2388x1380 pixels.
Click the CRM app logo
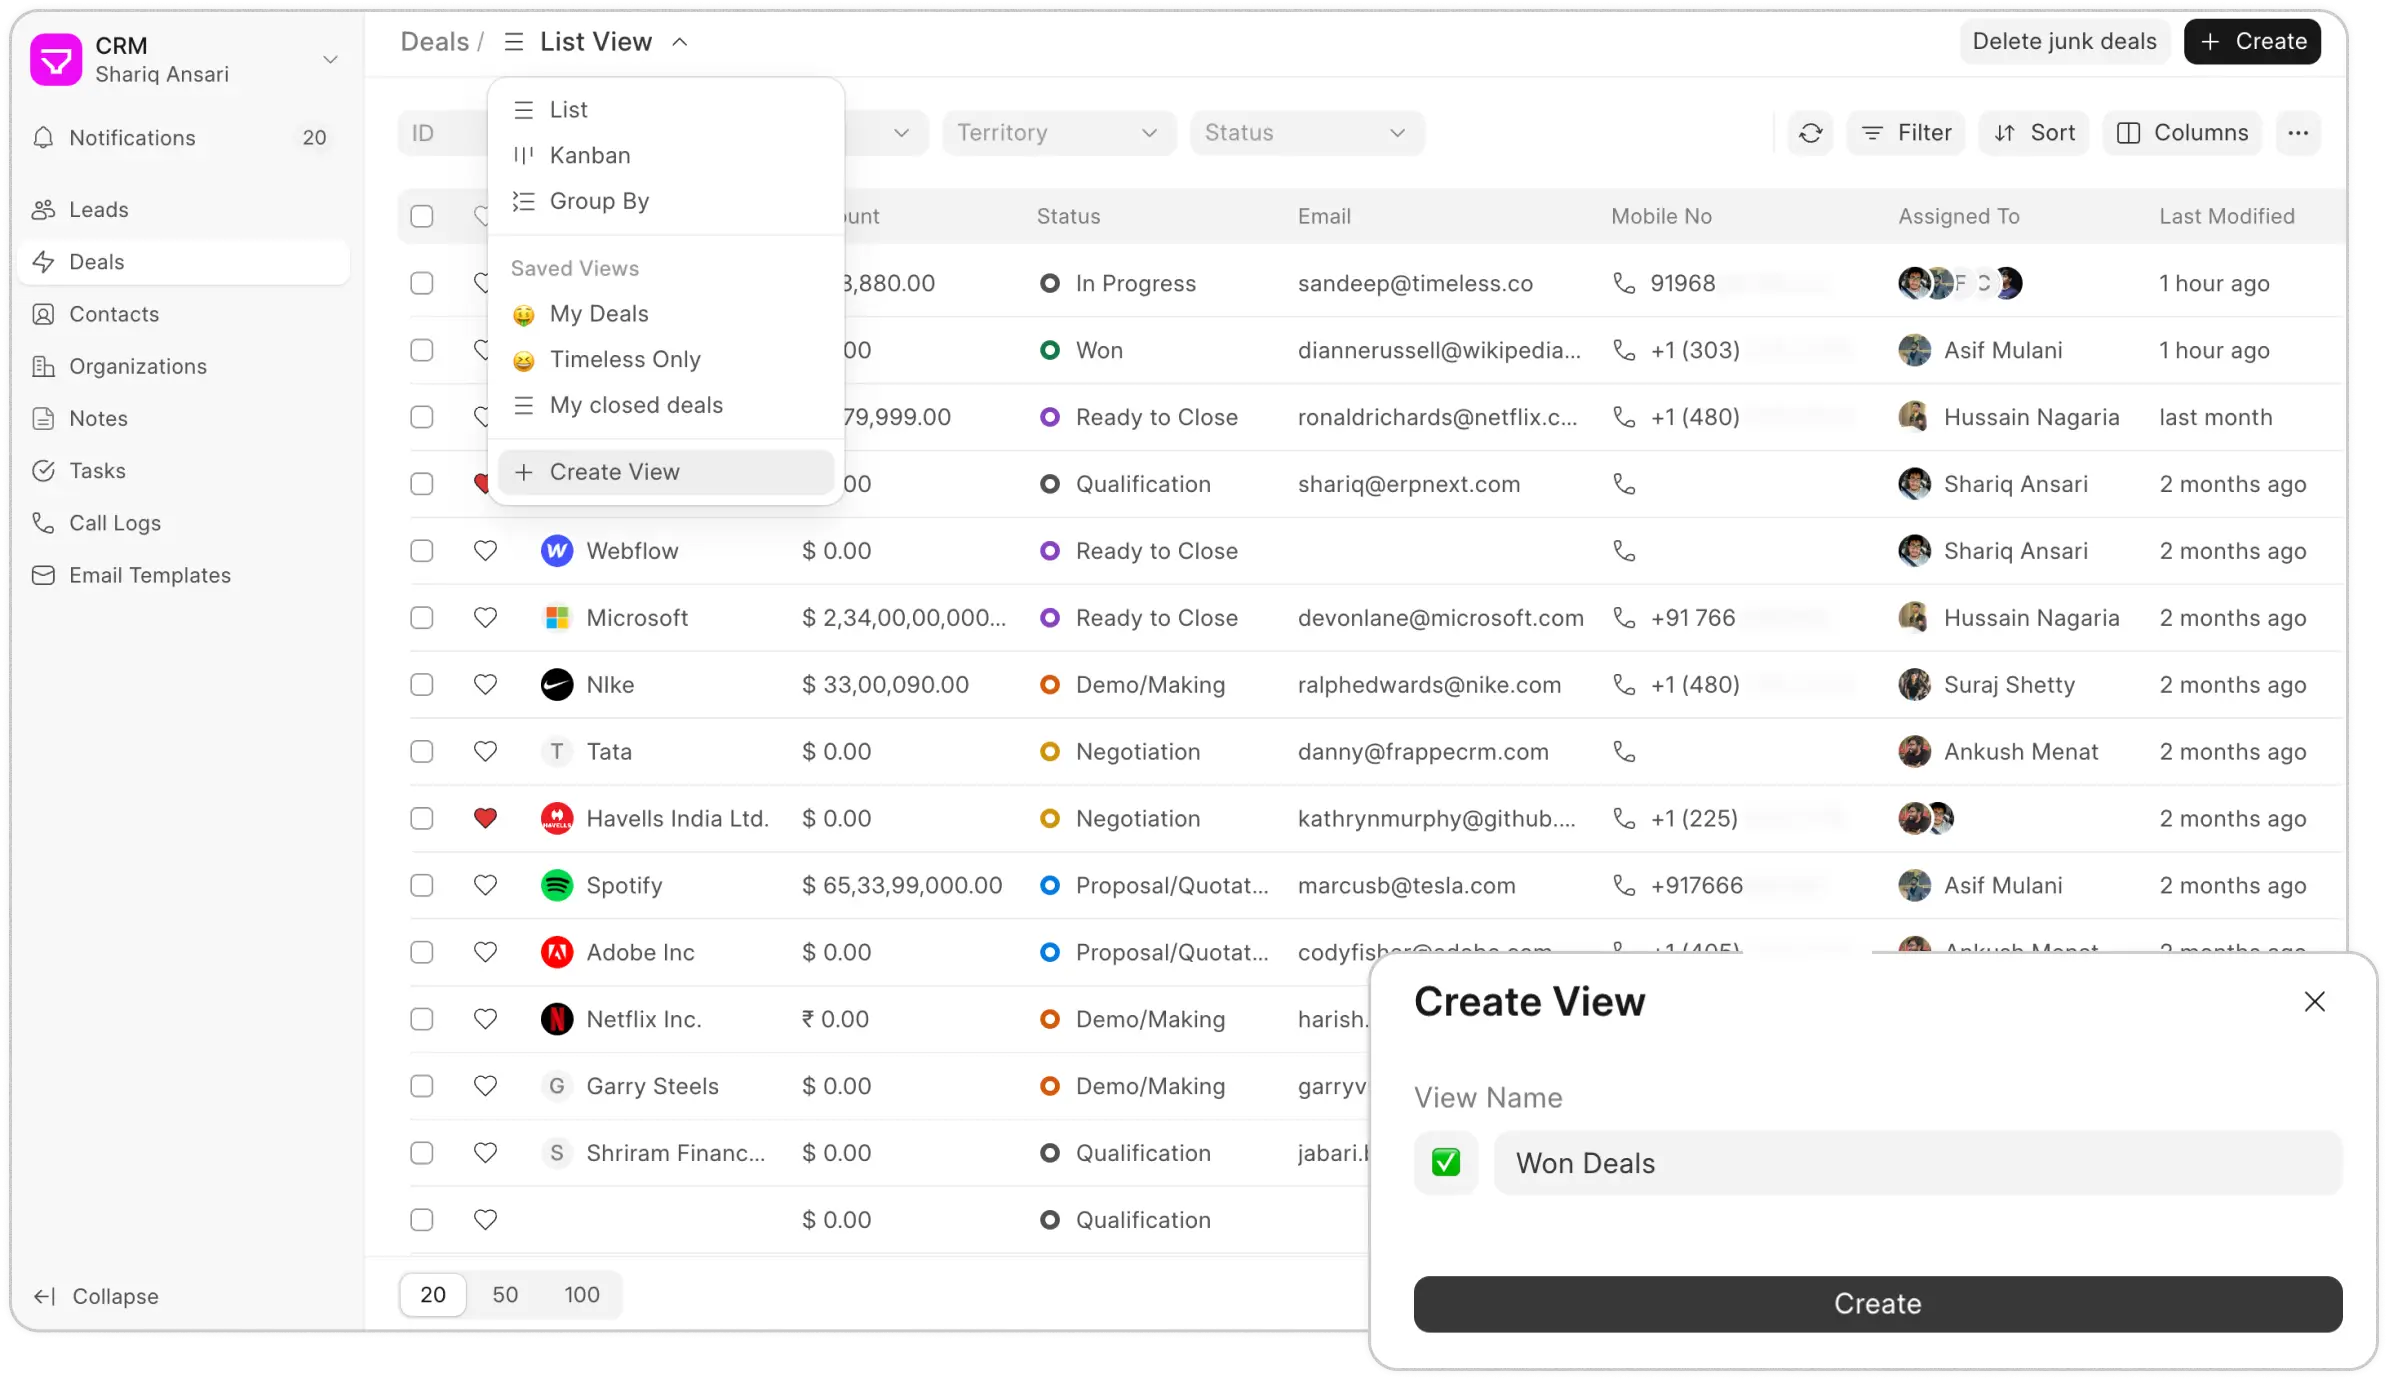pyautogui.click(x=56, y=59)
